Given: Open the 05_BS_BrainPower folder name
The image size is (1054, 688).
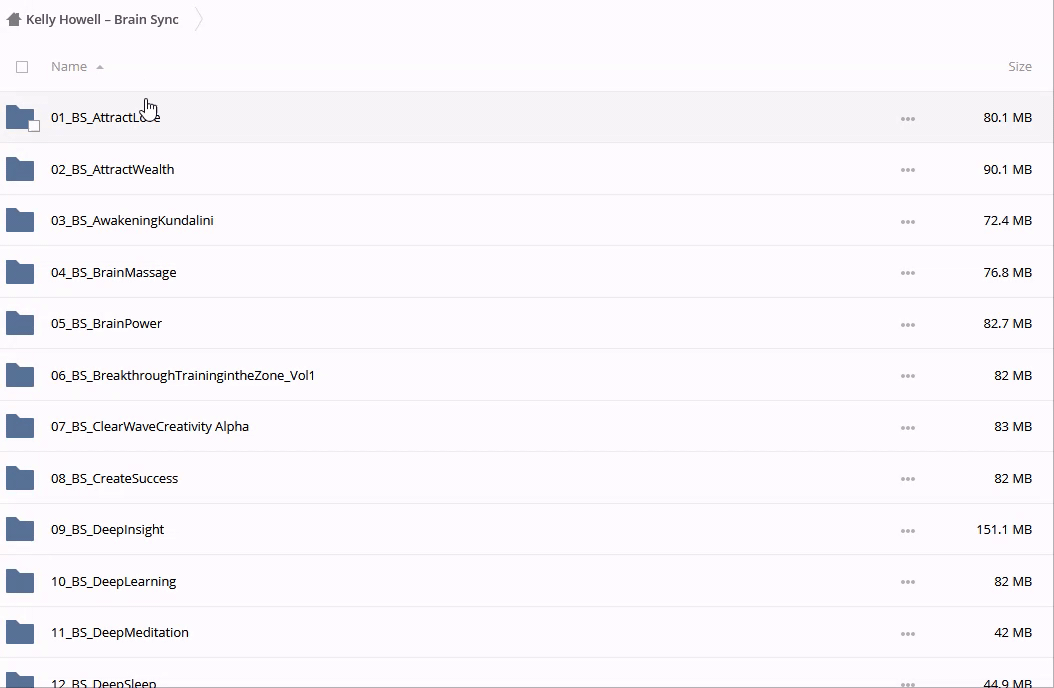Looking at the screenshot, I should coord(106,323).
